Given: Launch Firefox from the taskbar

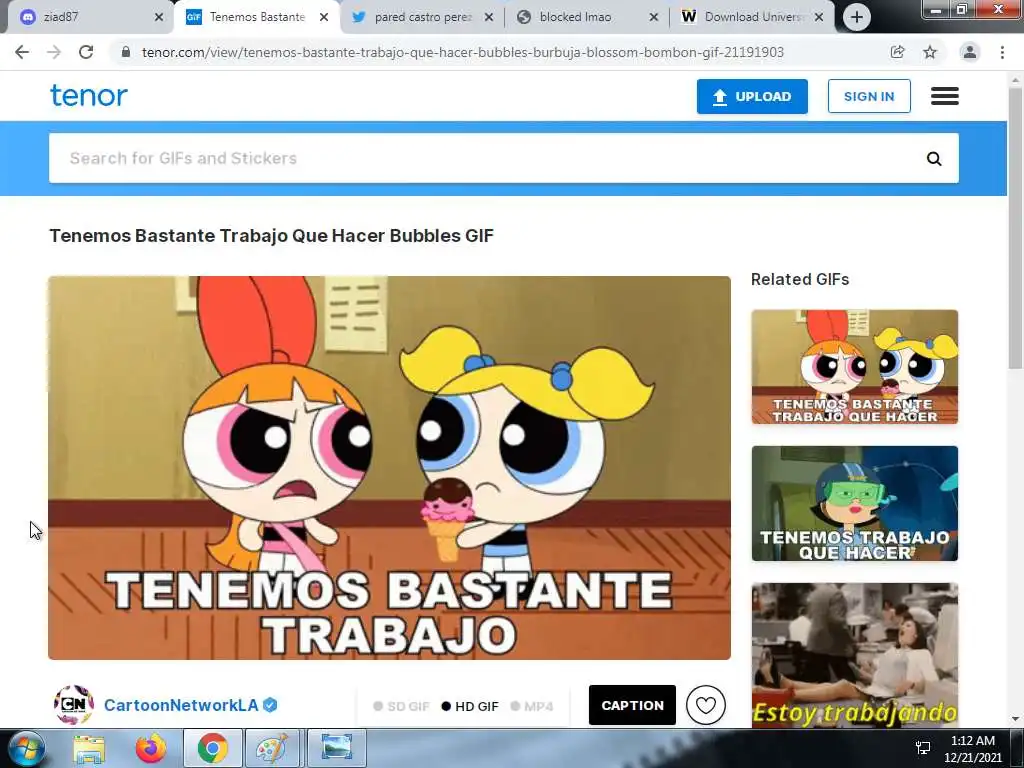Looking at the screenshot, I should click(x=150, y=748).
